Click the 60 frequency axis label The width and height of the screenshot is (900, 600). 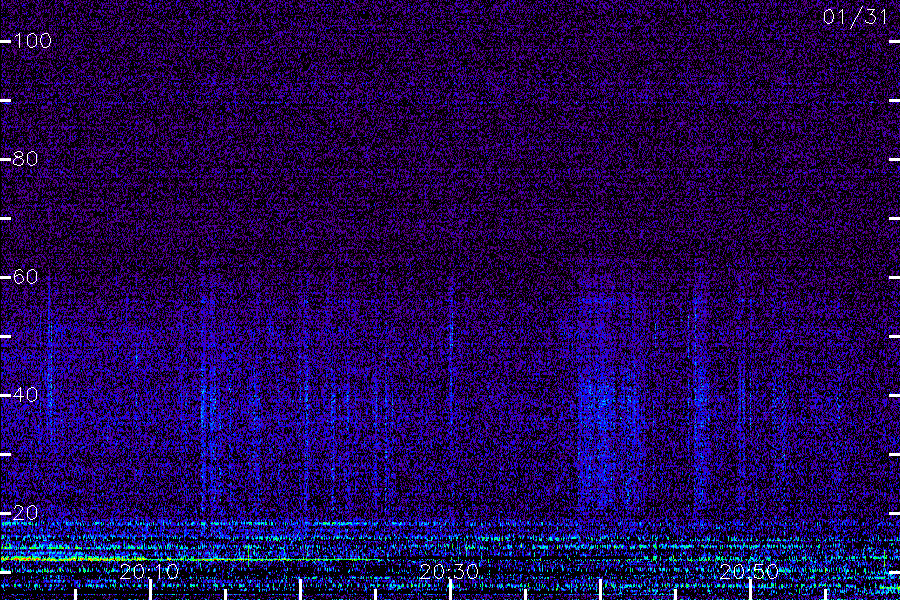(x=25, y=277)
